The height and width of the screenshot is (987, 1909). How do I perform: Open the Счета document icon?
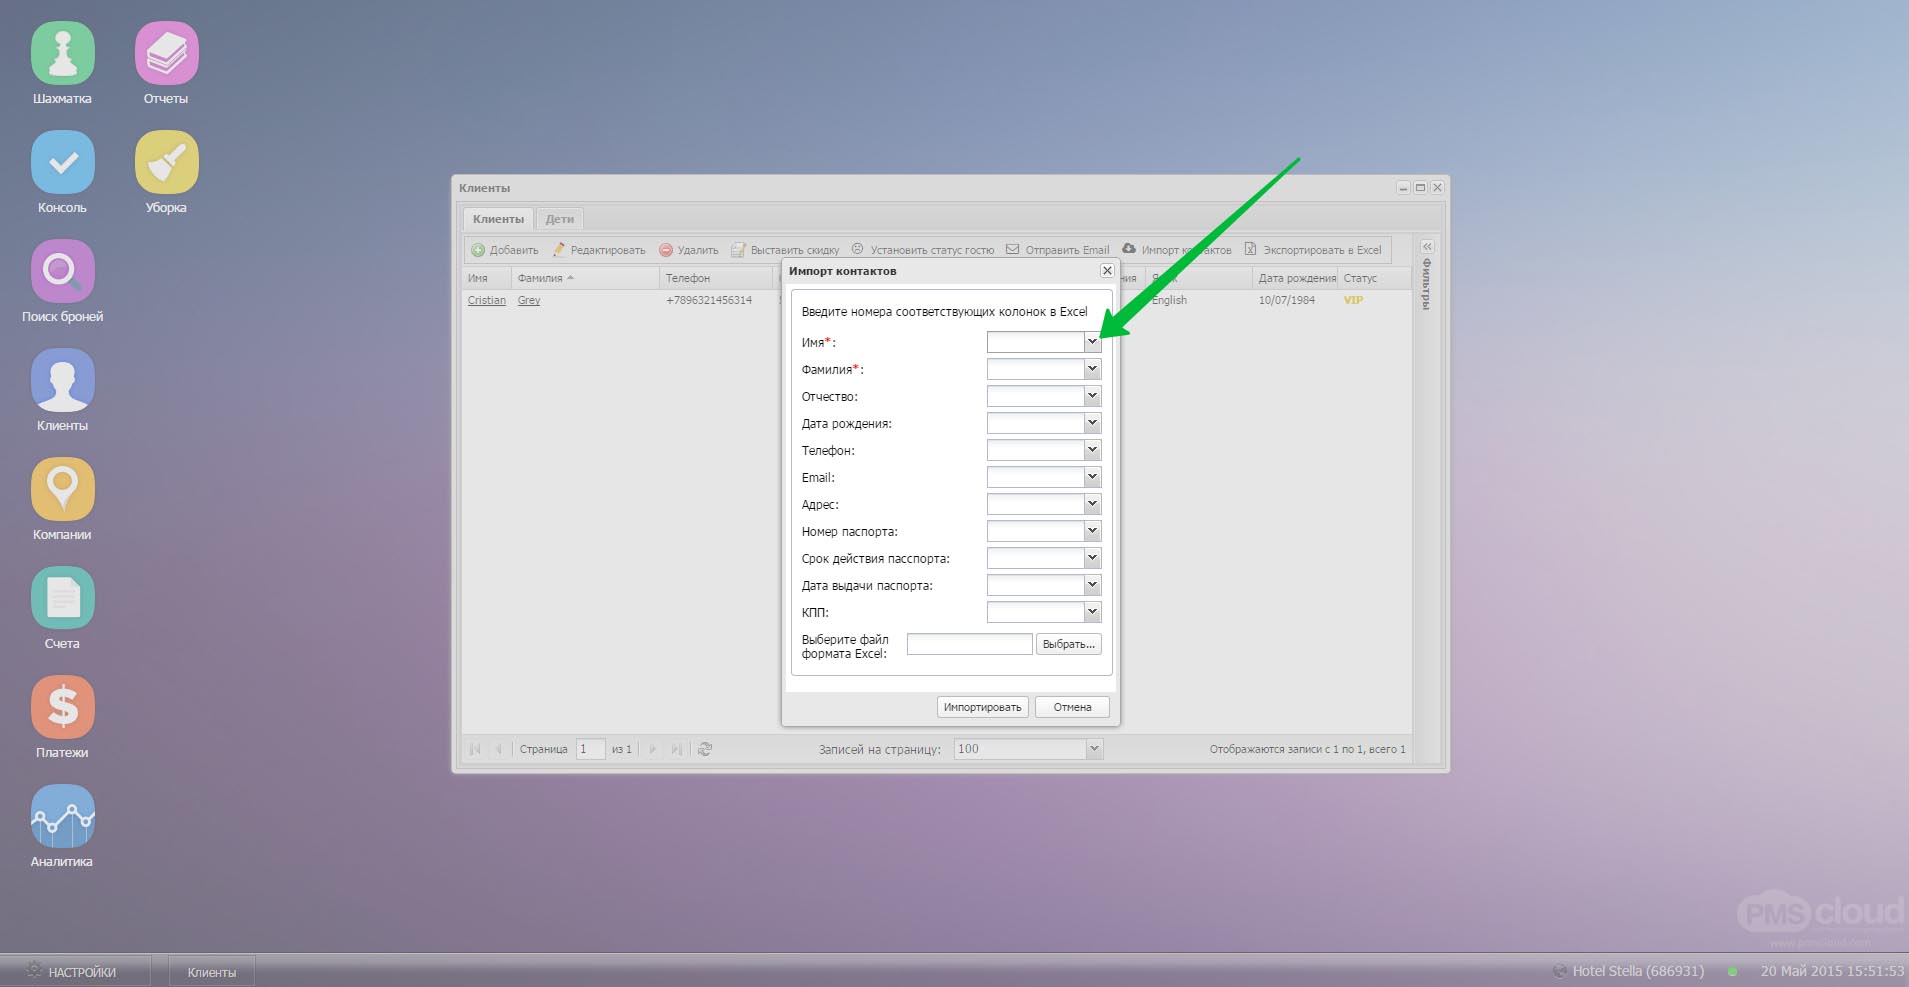pyautogui.click(x=62, y=598)
